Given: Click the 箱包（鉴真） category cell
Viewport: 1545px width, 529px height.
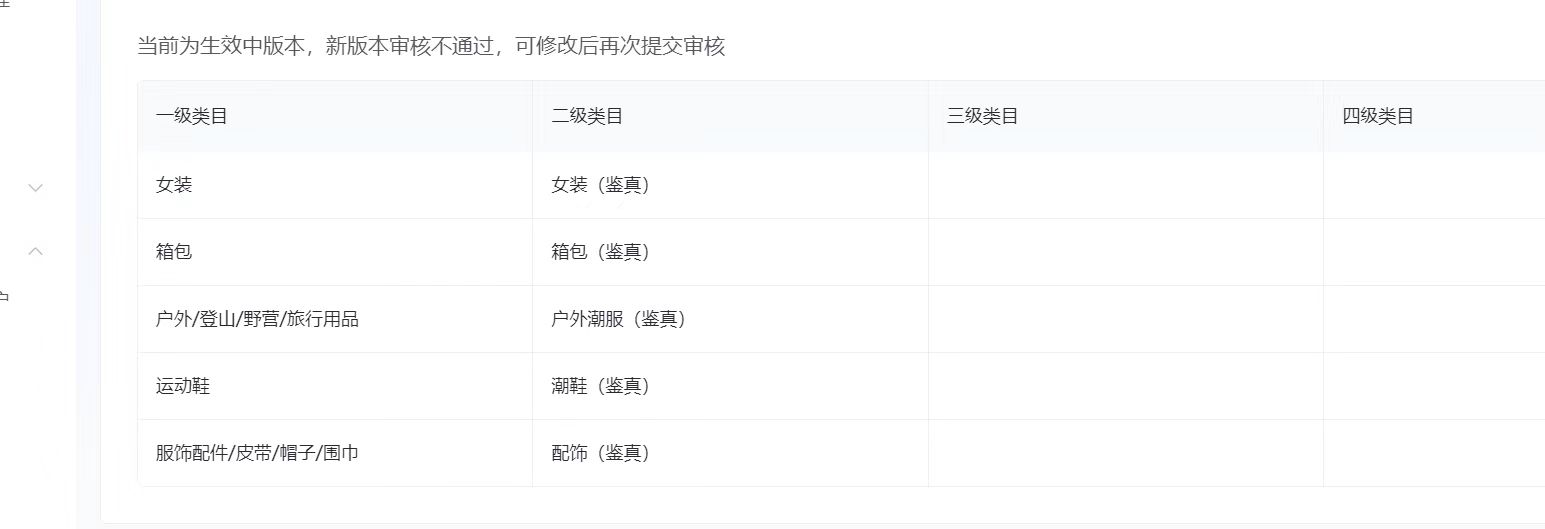Looking at the screenshot, I should click(600, 252).
